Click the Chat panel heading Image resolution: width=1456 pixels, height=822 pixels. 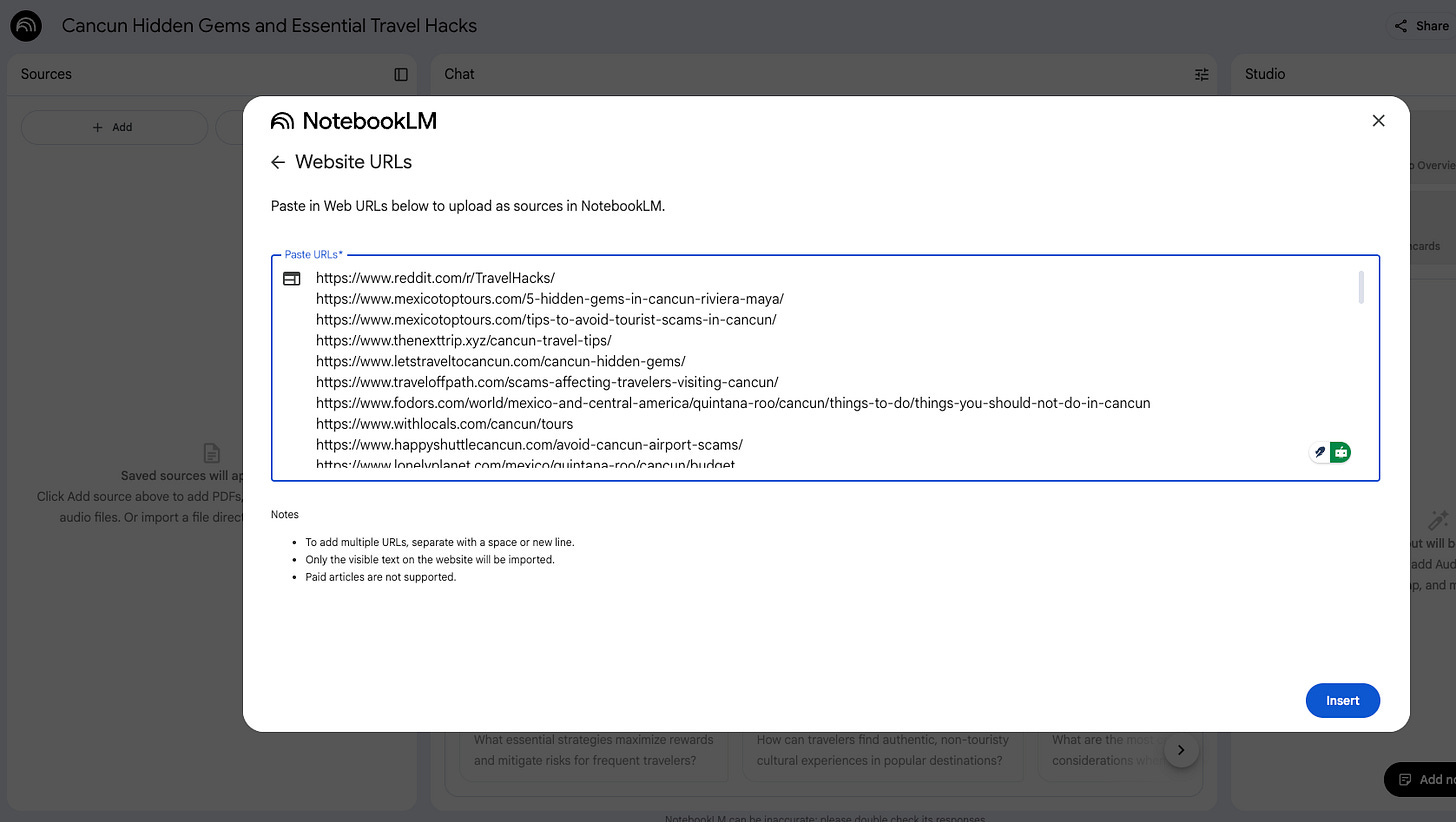click(x=459, y=74)
